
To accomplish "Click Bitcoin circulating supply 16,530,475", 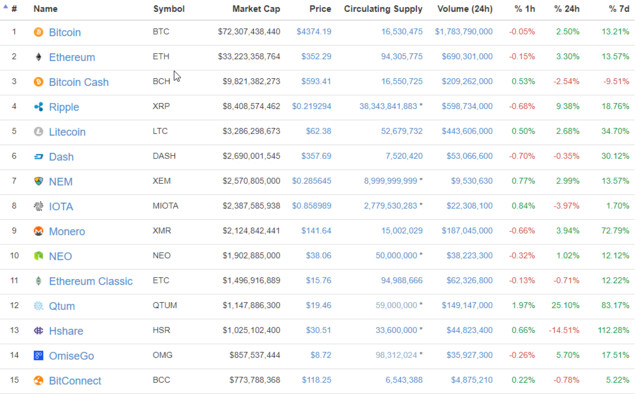I will [402, 31].
